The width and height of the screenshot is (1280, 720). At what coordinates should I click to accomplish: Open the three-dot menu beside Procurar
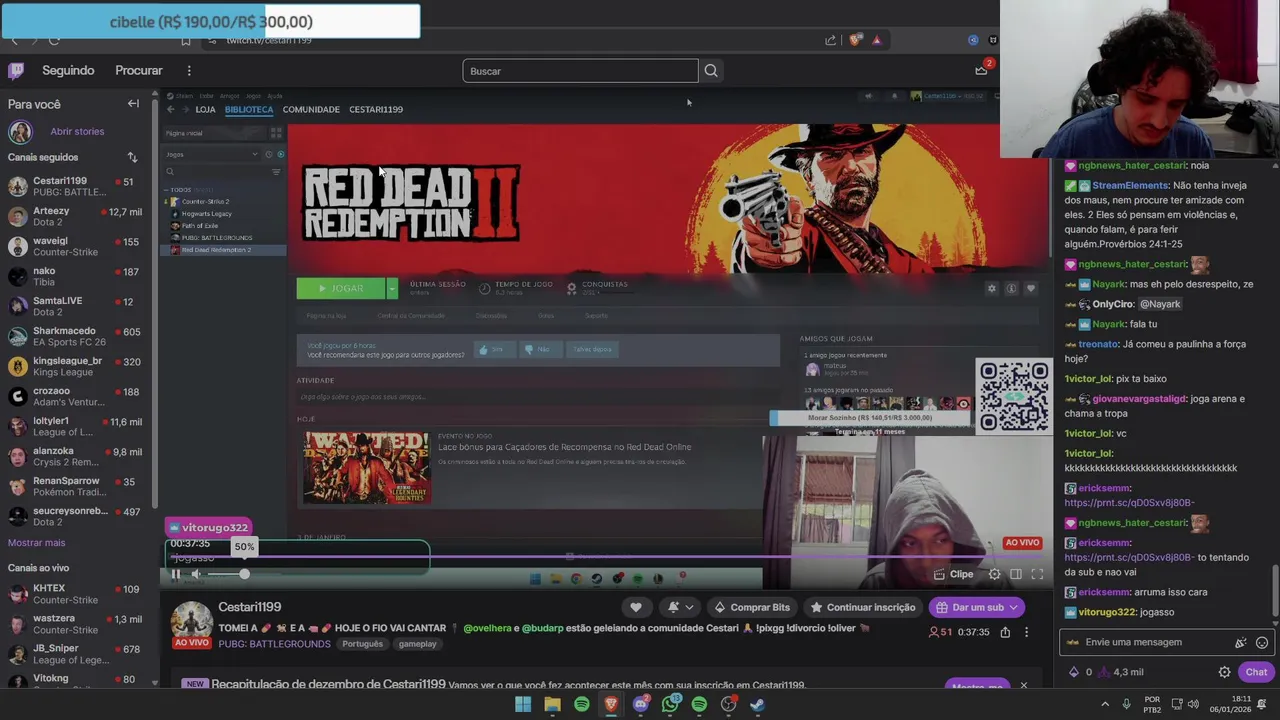point(188,70)
